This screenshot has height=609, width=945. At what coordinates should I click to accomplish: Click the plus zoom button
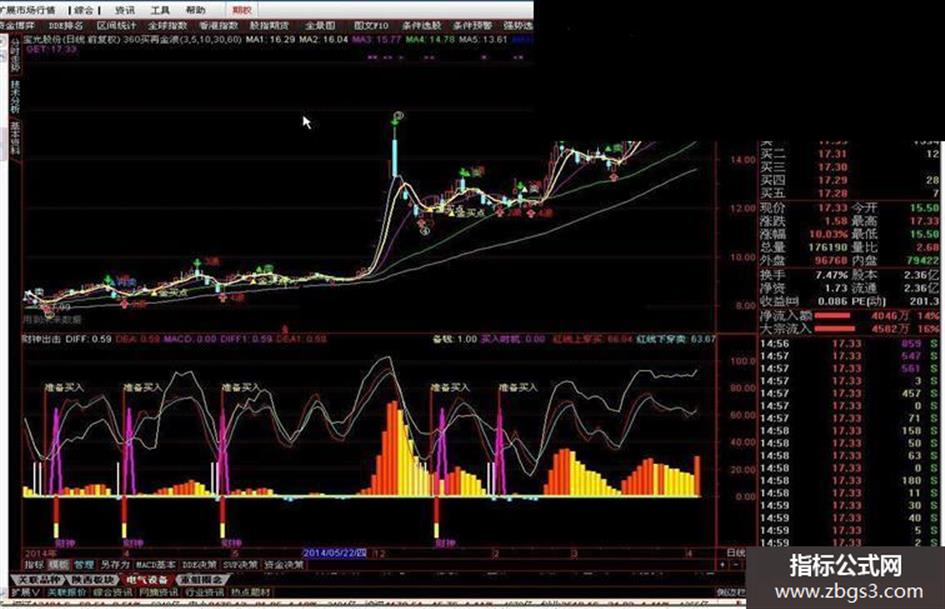tap(723, 565)
